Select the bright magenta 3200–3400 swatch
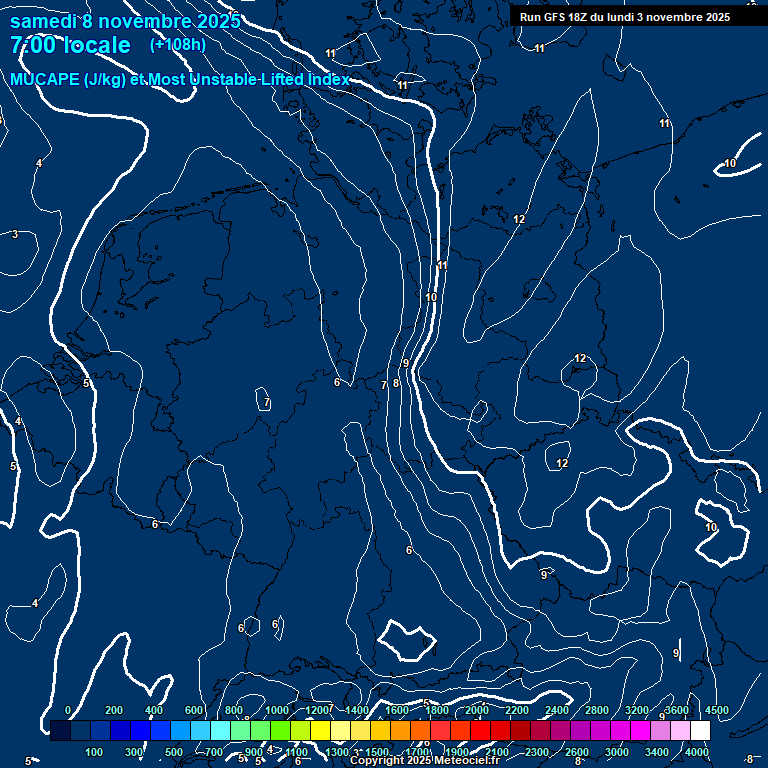The height and width of the screenshot is (768, 768). pos(640,730)
